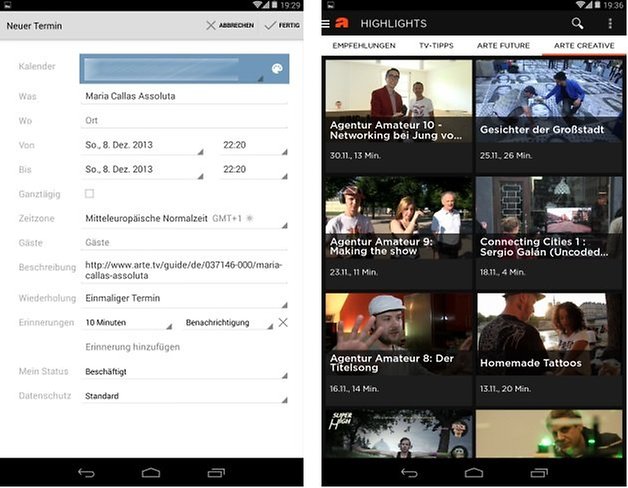Open Agentur Amateur 9 Making the show
628x488 pixels.
click(399, 233)
